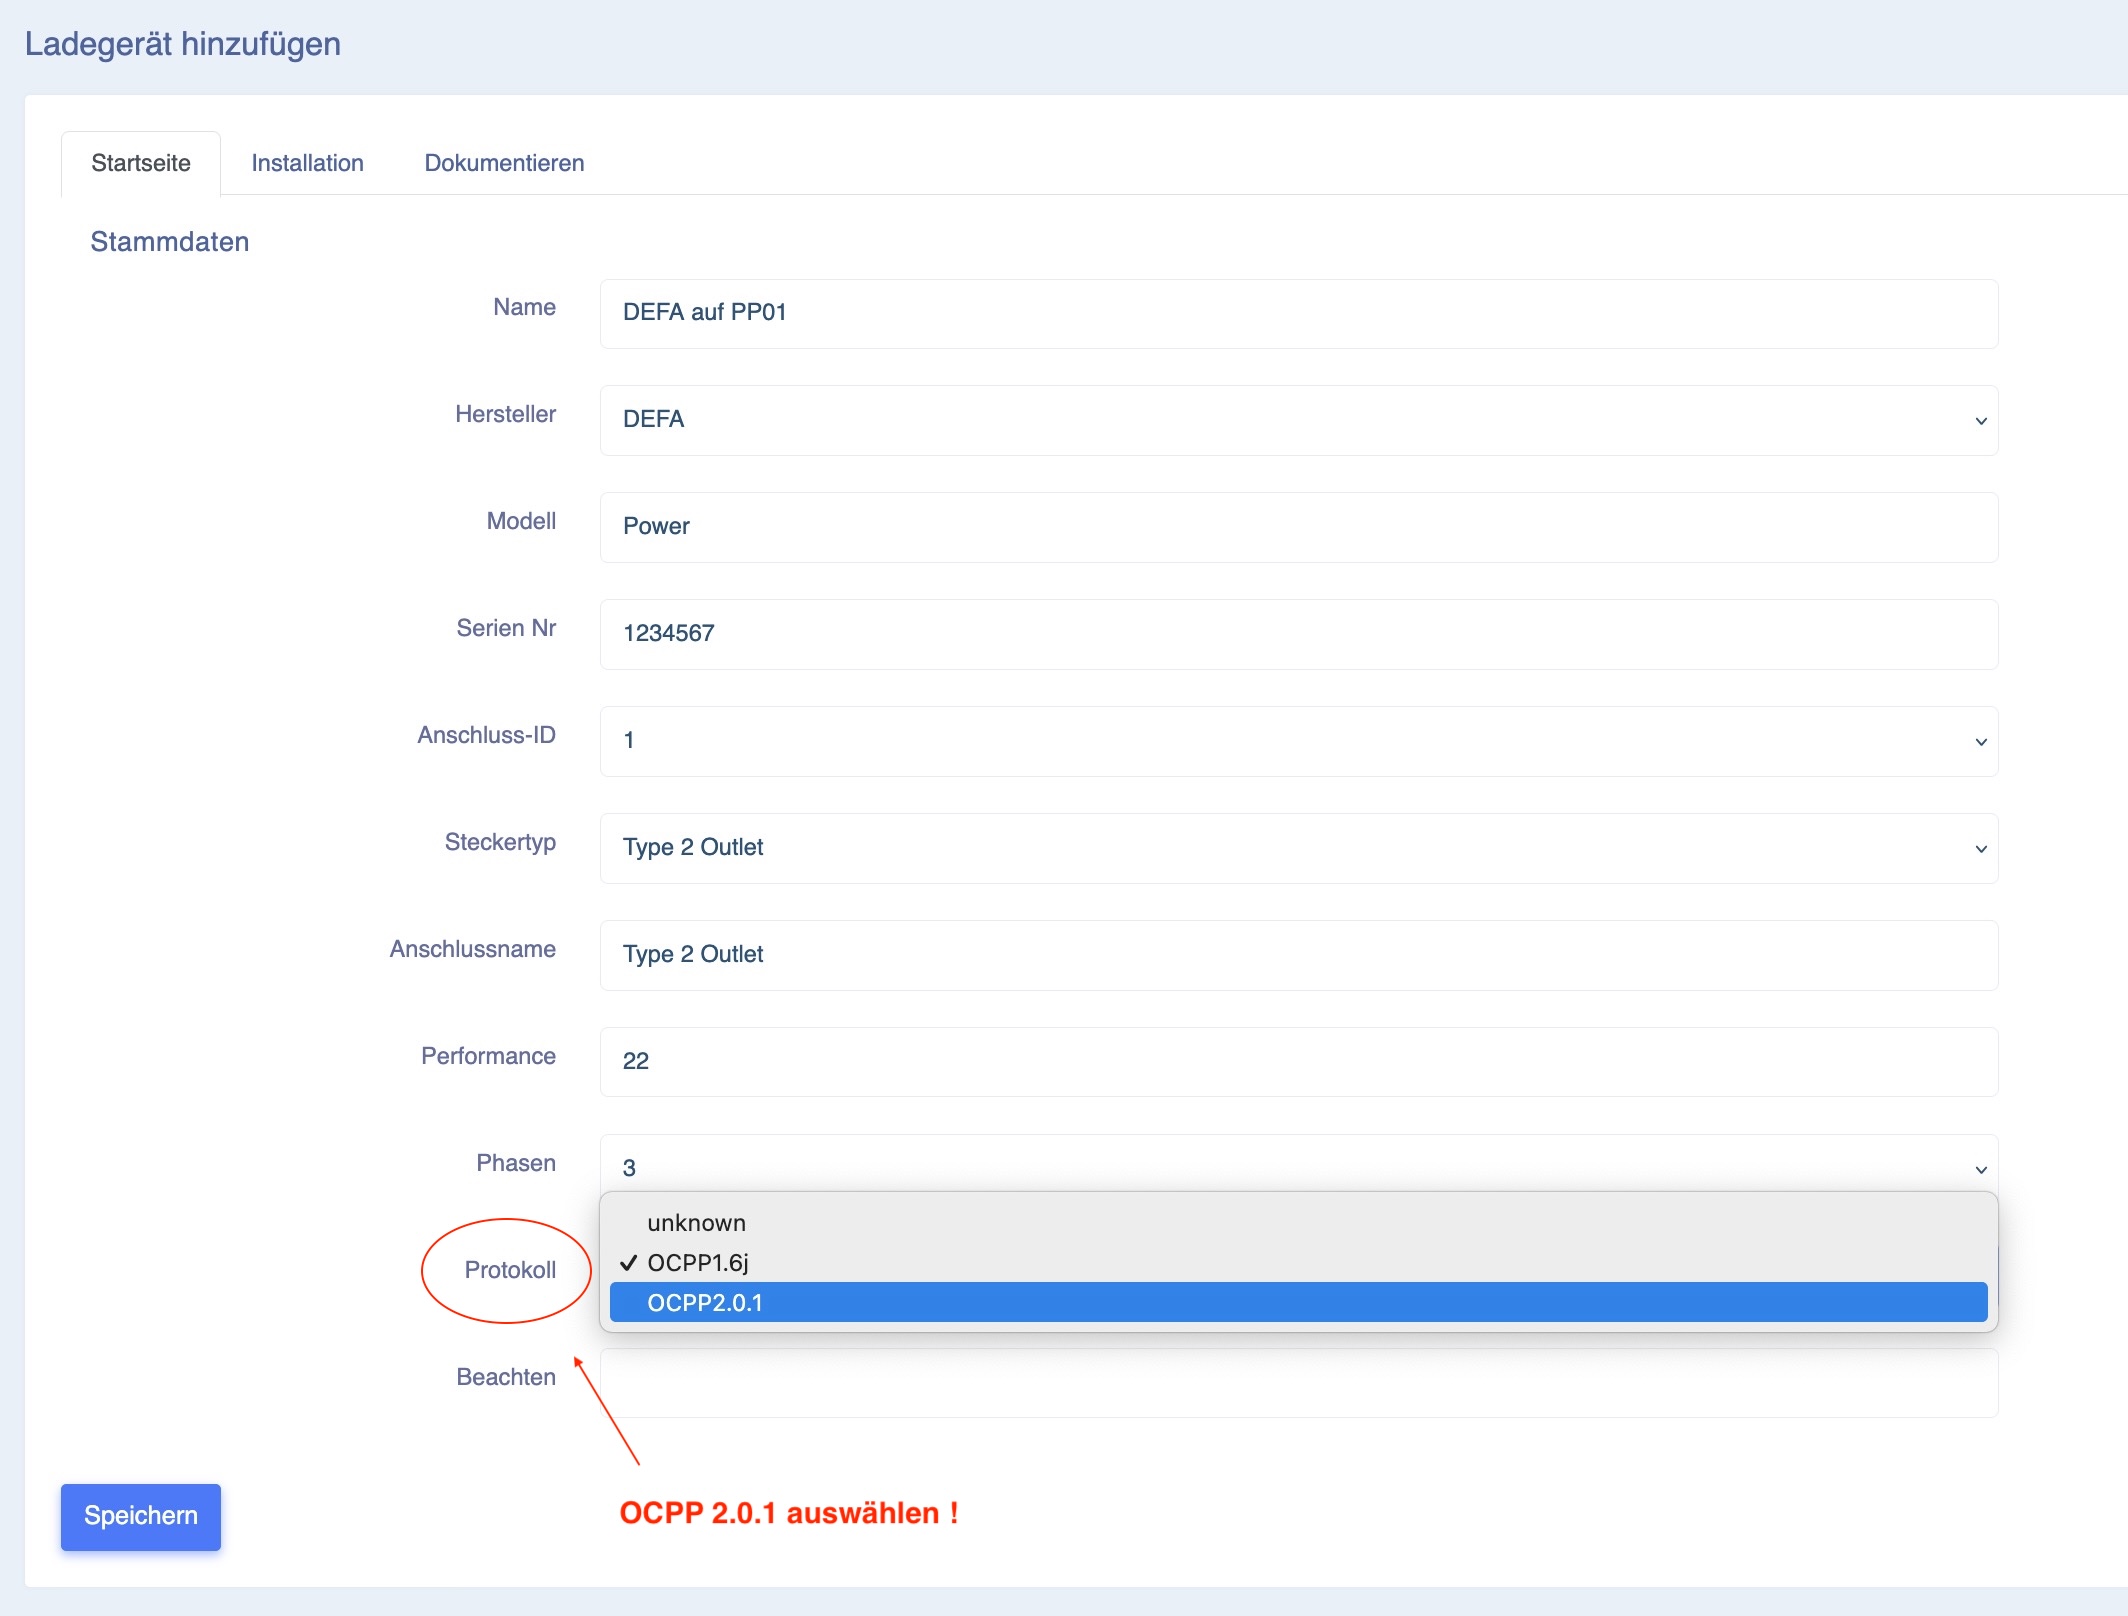Open the Anschluss-ID dropdown arrow
Image resolution: width=2128 pixels, height=1616 pixels.
coord(1980,742)
